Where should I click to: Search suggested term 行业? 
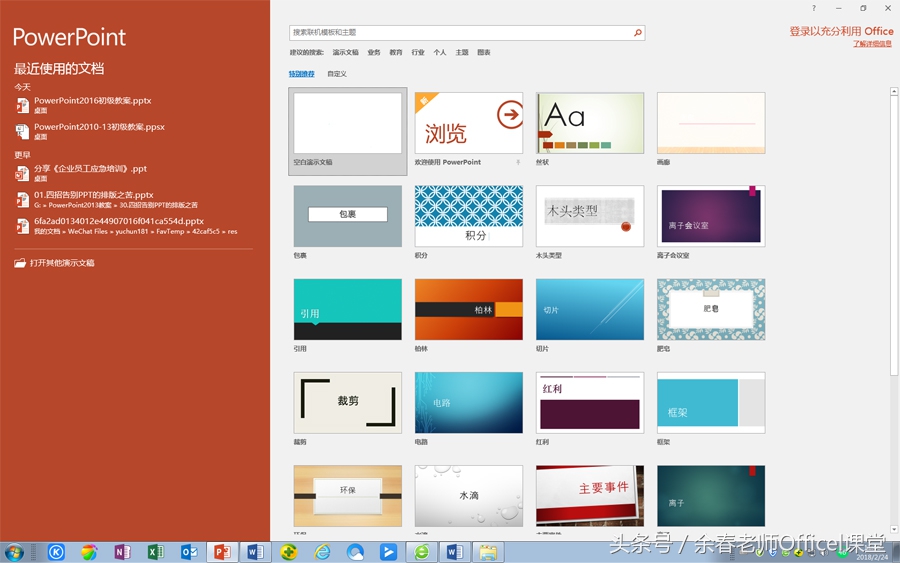[418, 52]
